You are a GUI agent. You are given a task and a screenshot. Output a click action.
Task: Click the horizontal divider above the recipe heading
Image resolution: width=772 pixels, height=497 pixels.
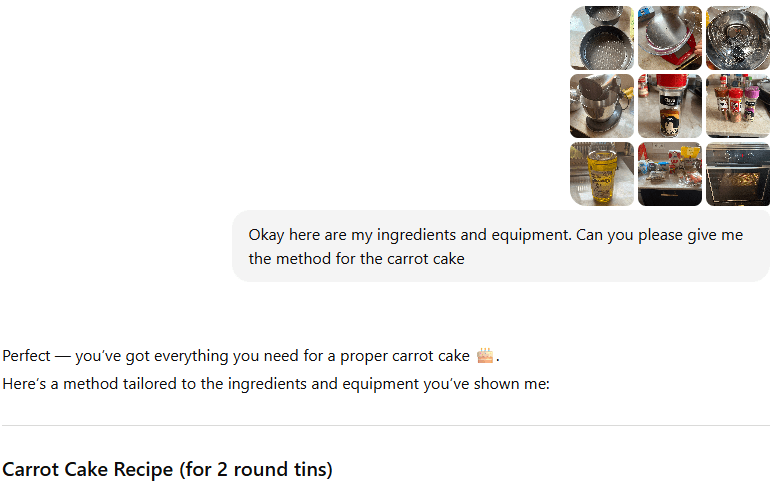pos(385,425)
